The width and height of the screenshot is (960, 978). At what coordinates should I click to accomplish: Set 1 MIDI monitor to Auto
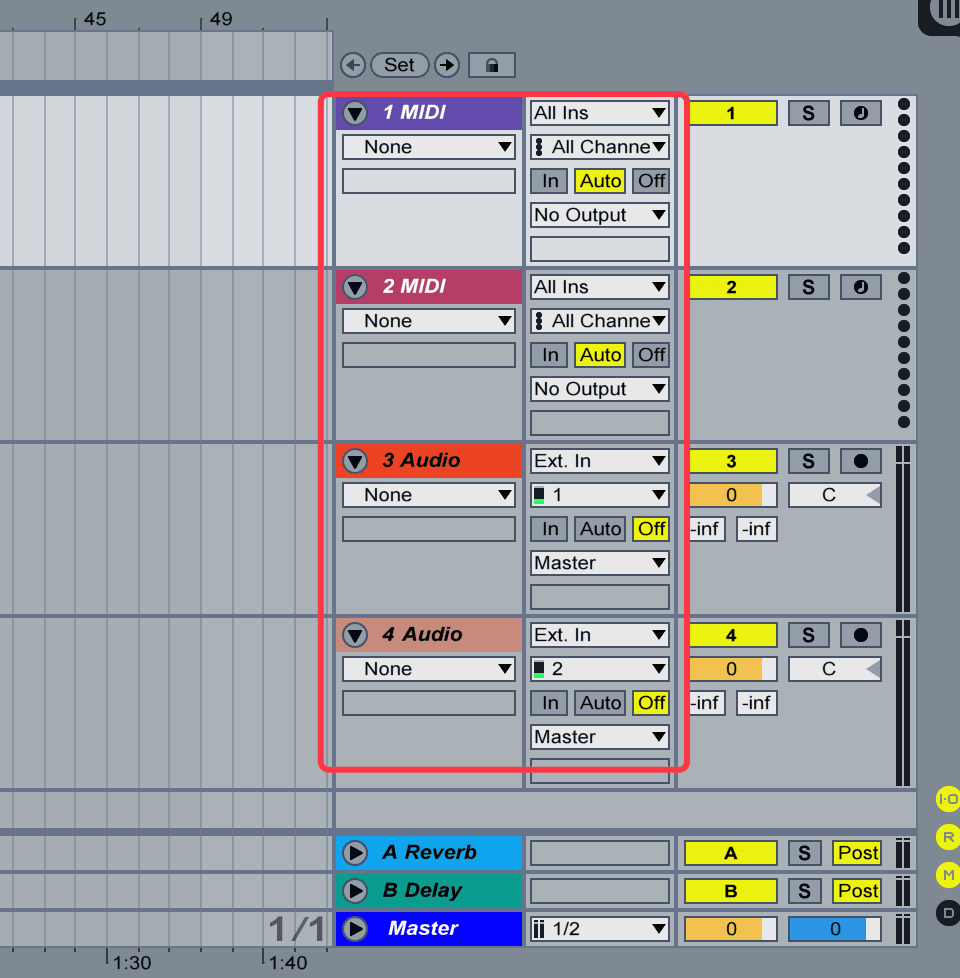[600, 181]
